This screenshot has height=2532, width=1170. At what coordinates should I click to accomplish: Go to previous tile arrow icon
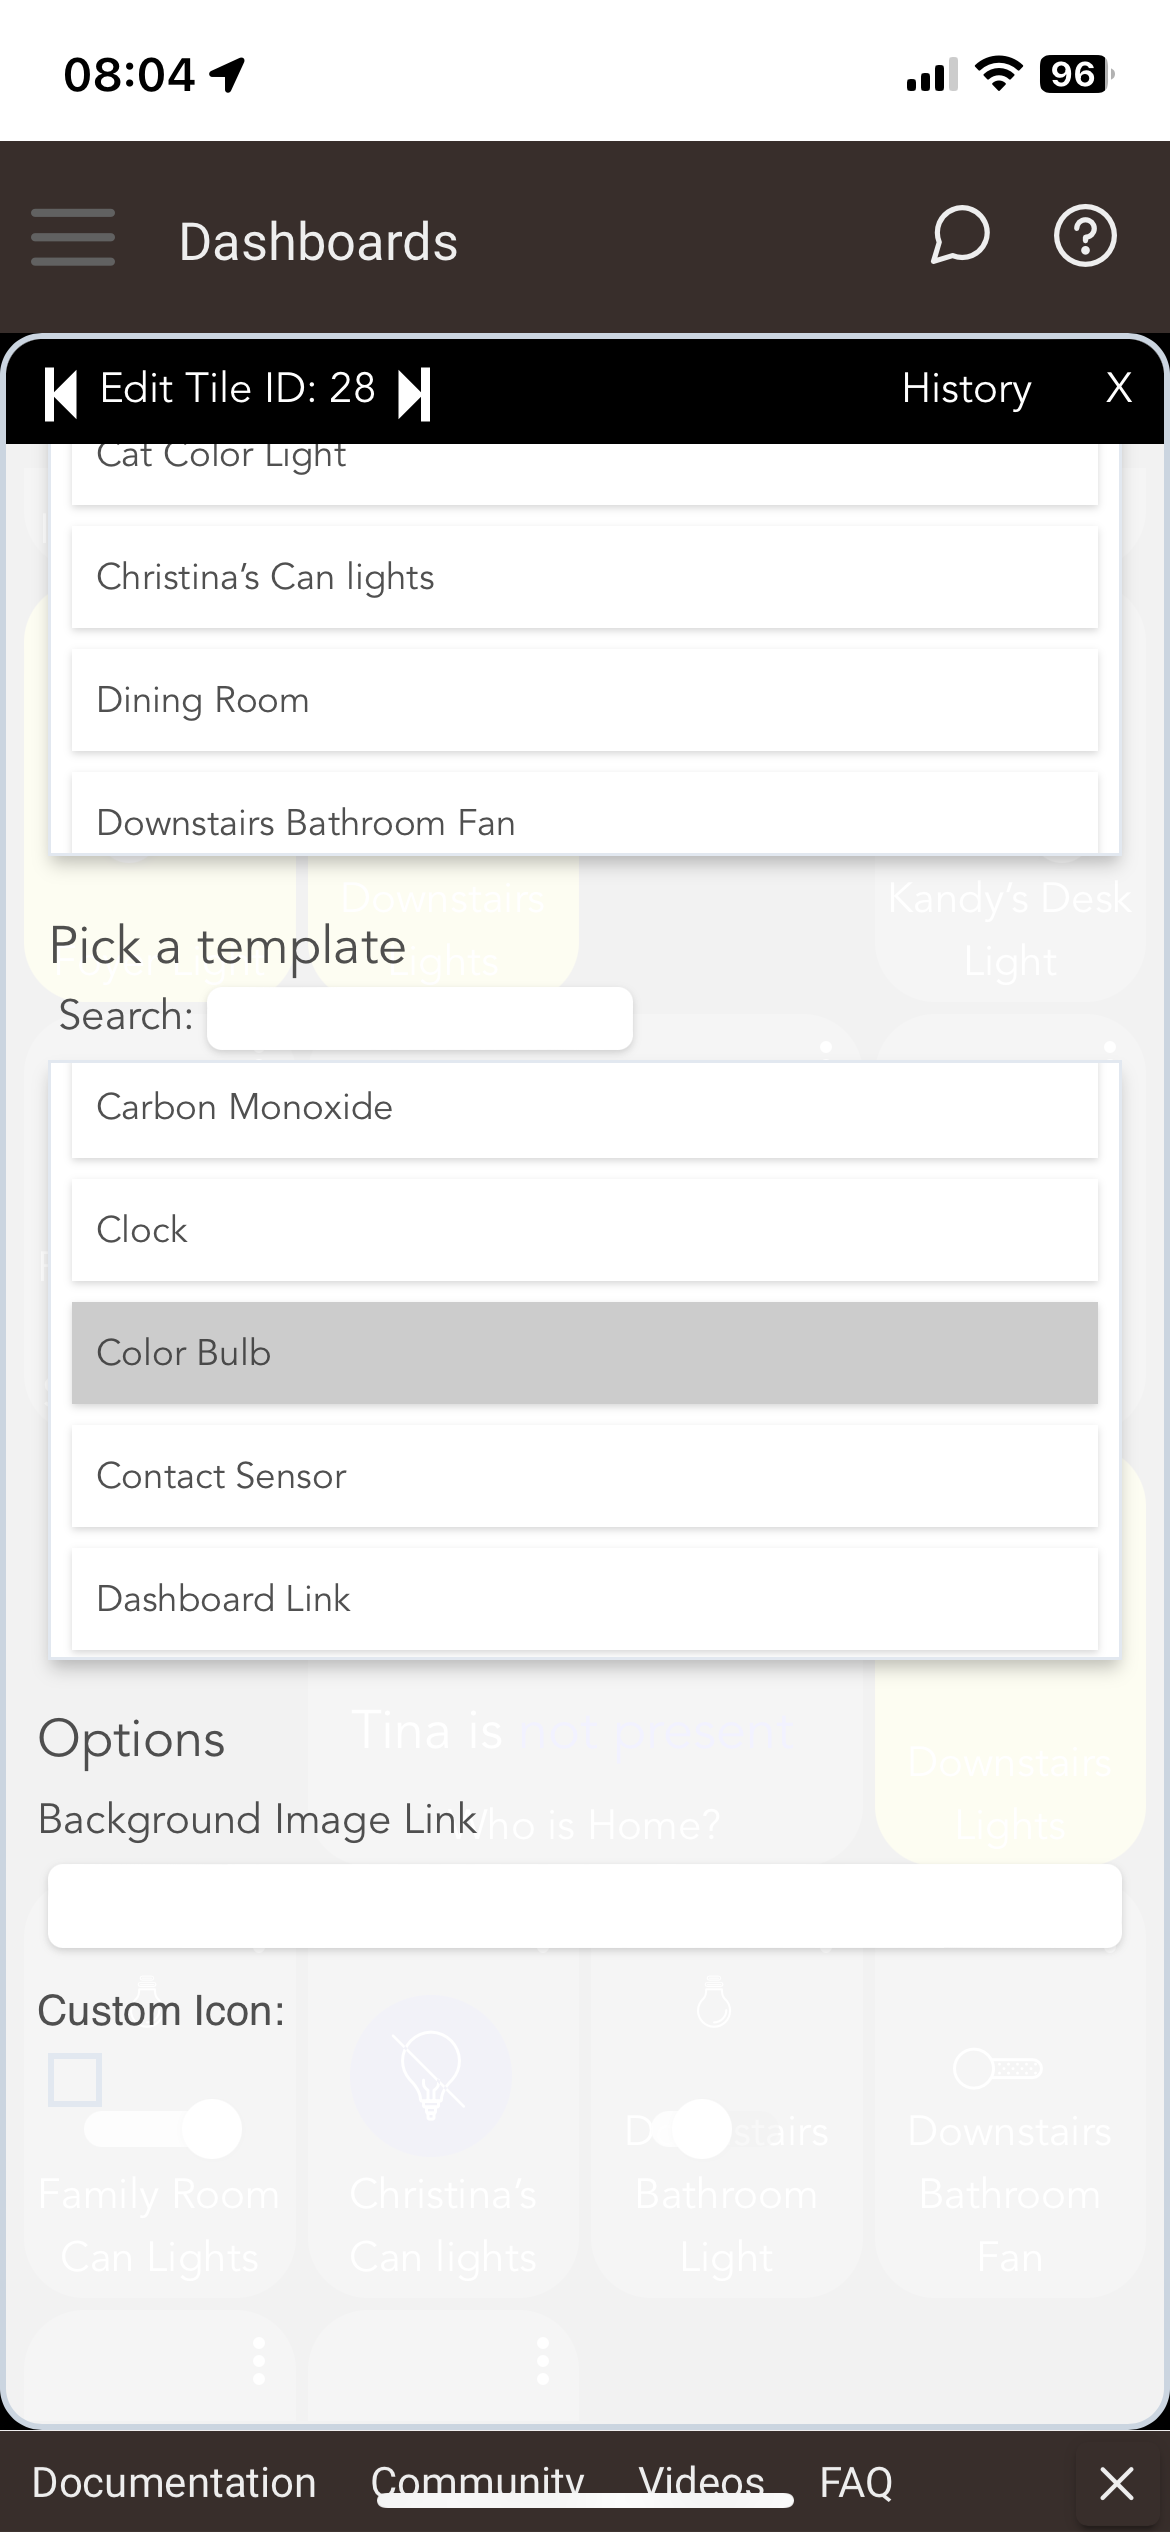pyautogui.click(x=61, y=393)
